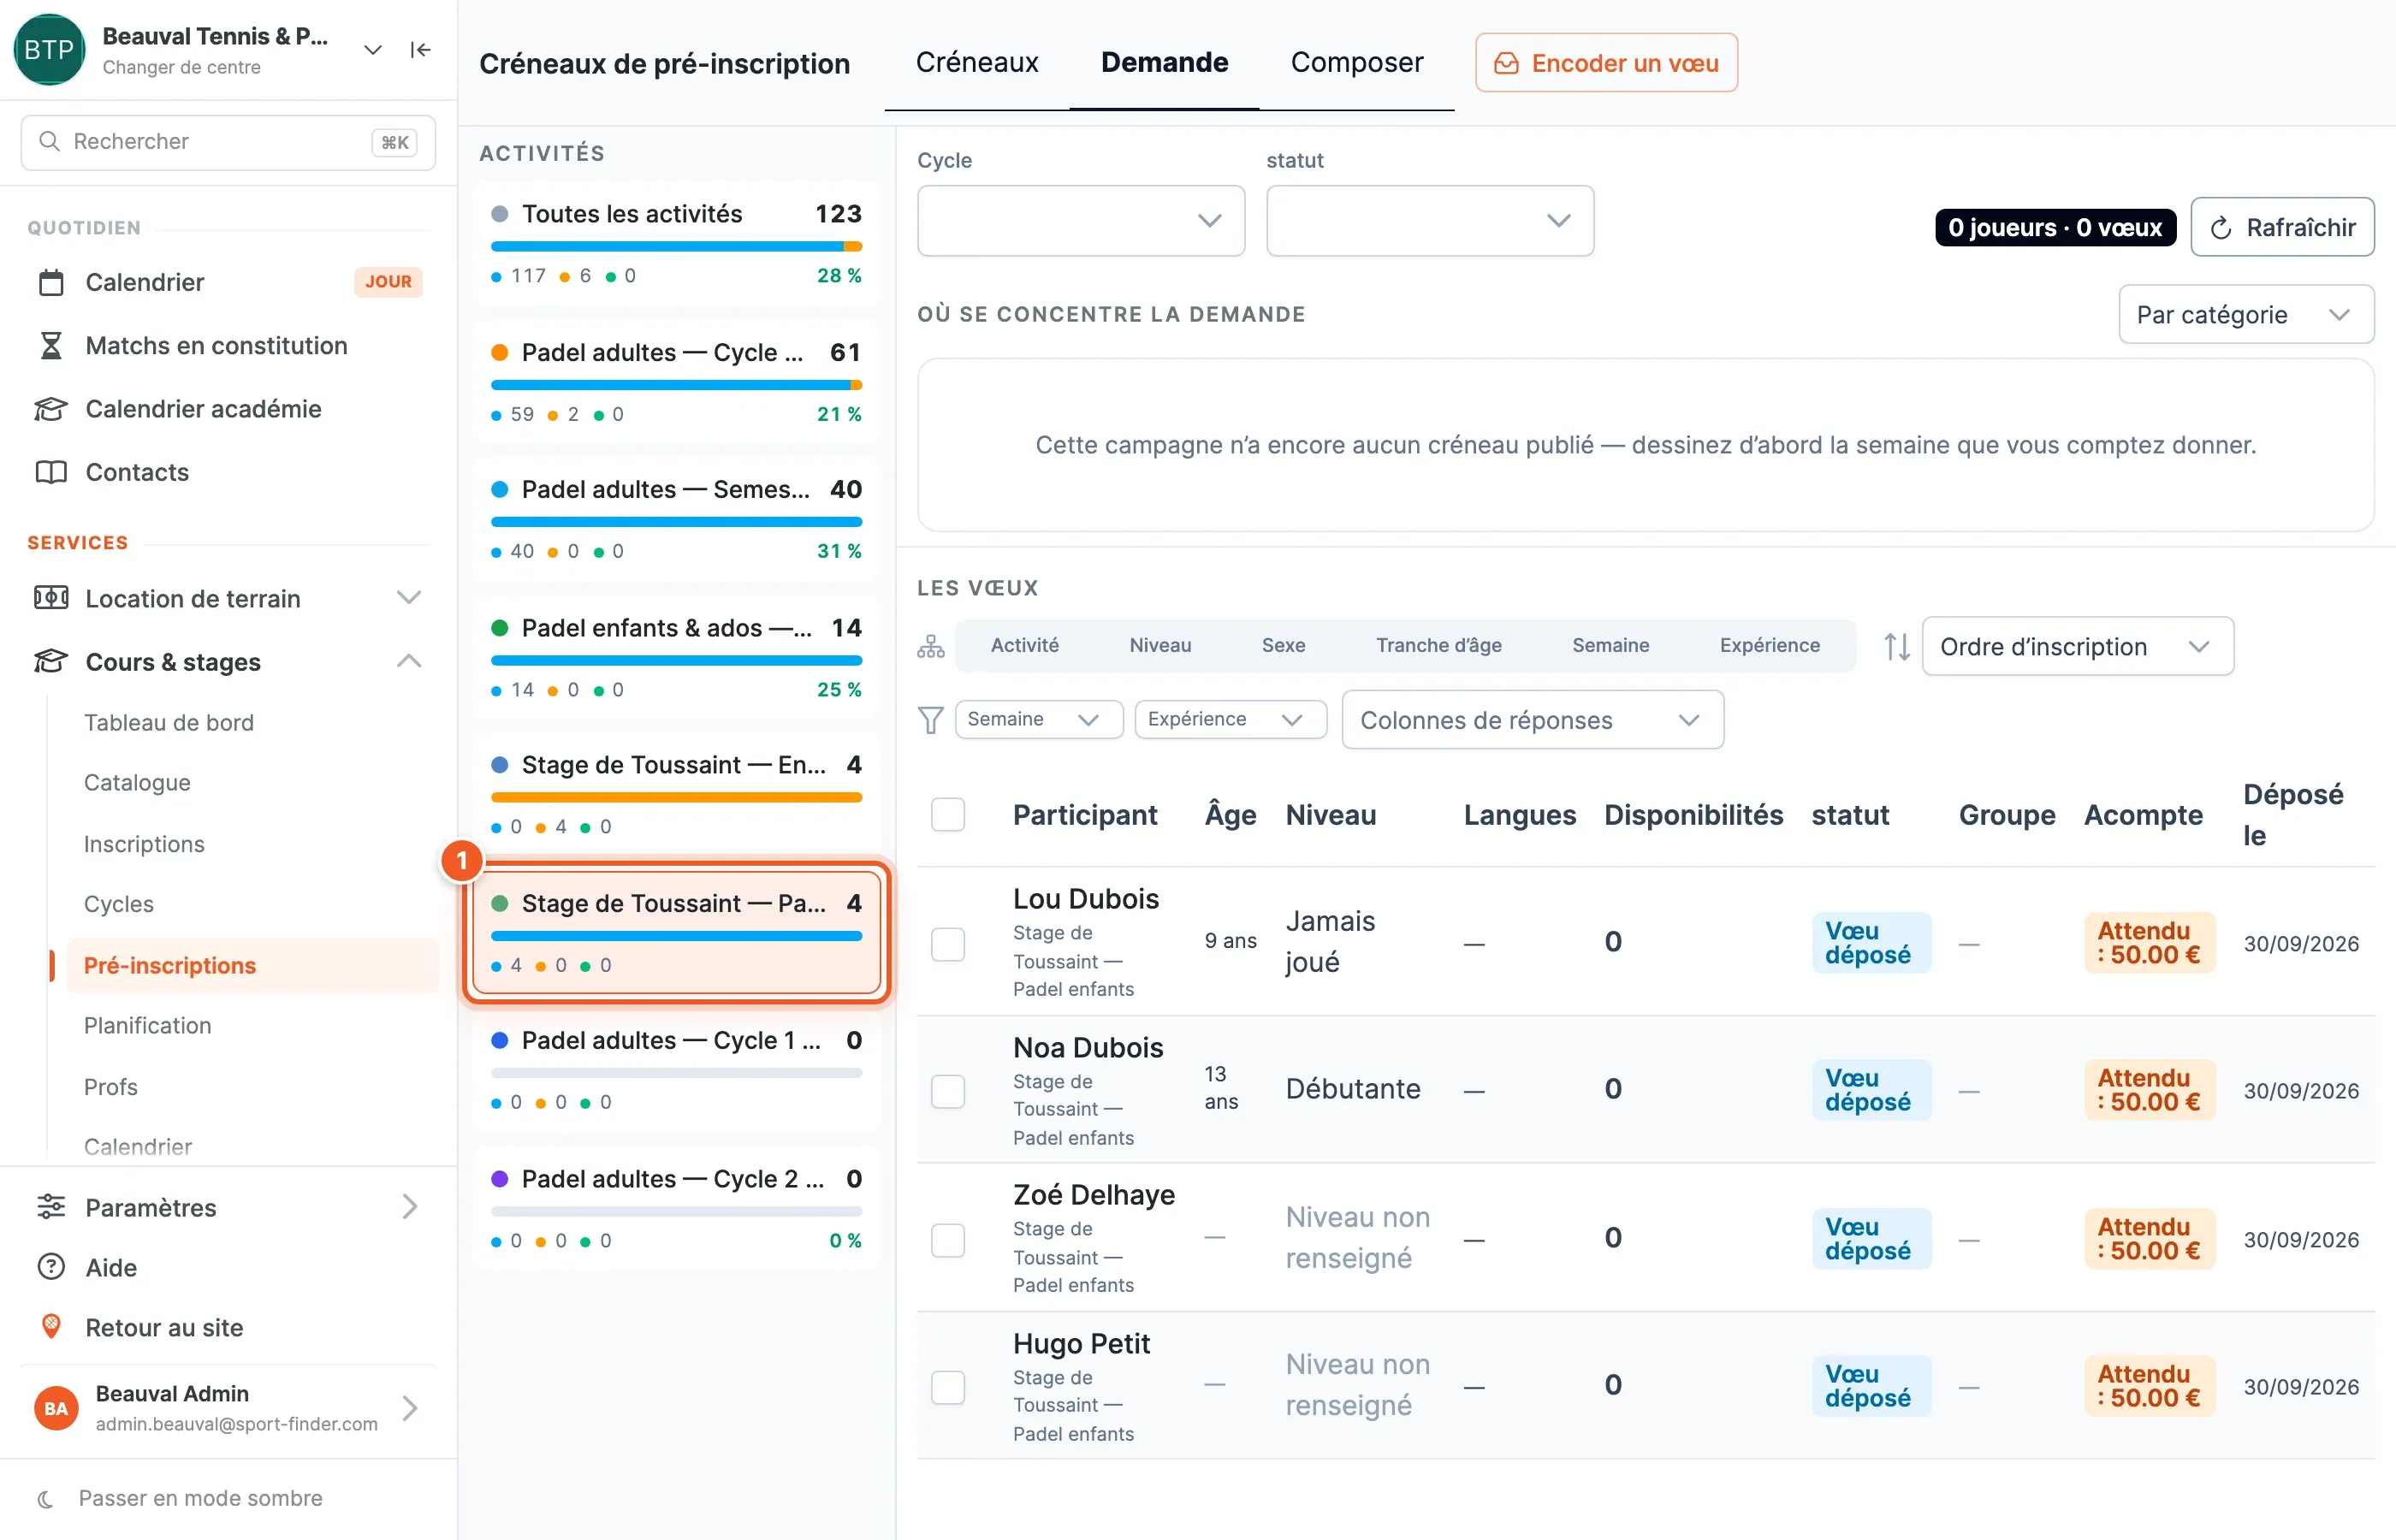Click the filter funnel icon
This screenshot has height=1540, width=2396.
[930, 720]
